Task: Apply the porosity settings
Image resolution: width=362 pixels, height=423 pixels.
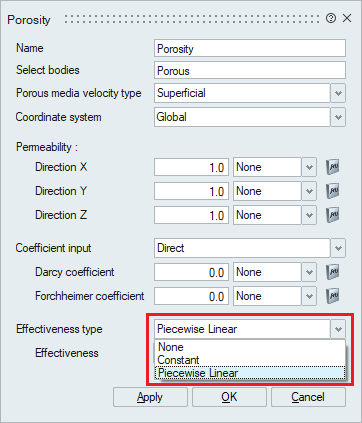Action: click(150, 397)
